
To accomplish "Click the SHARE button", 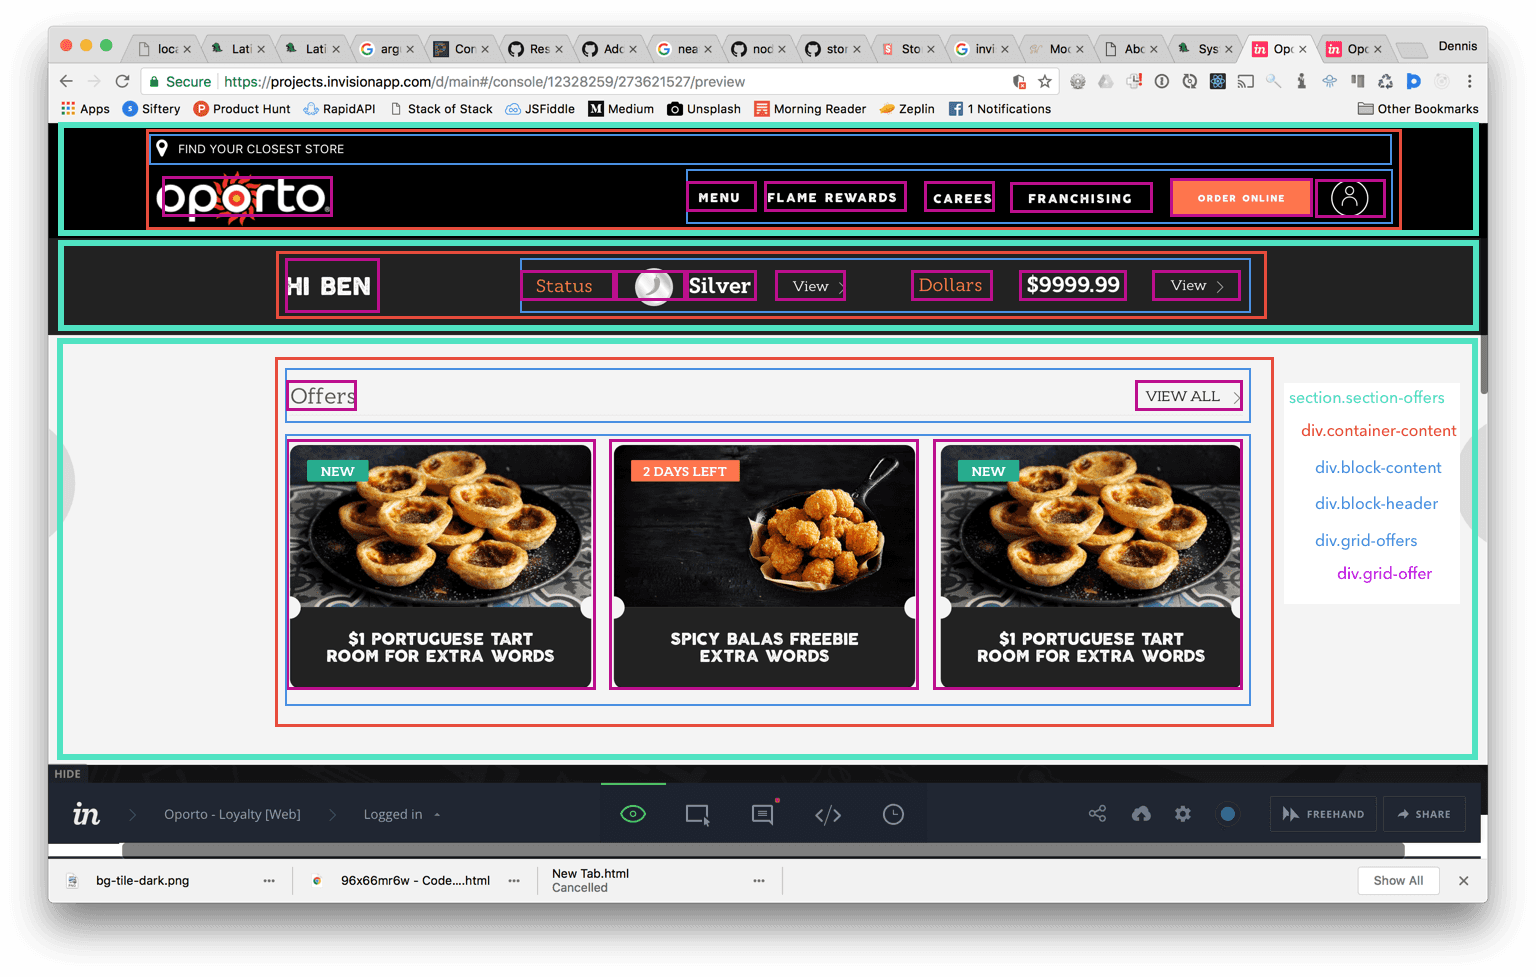I will (x=1424, y=814).
